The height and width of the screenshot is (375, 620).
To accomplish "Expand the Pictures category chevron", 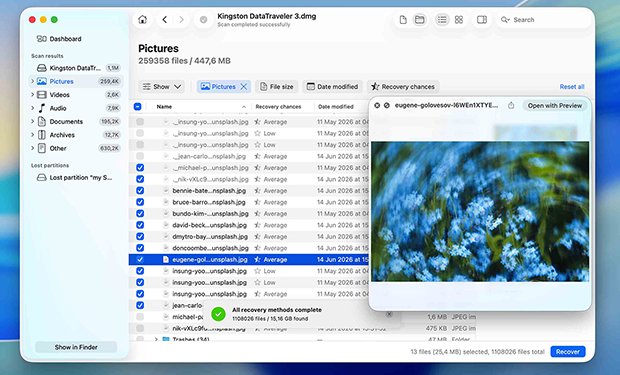I will [32, 81].
